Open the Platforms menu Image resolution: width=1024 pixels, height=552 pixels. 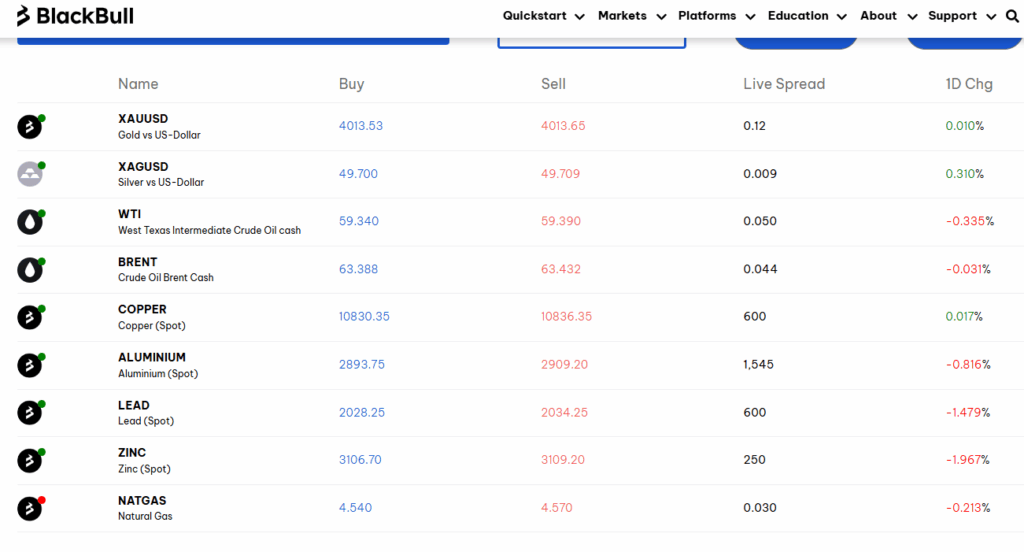click(707, 16)
